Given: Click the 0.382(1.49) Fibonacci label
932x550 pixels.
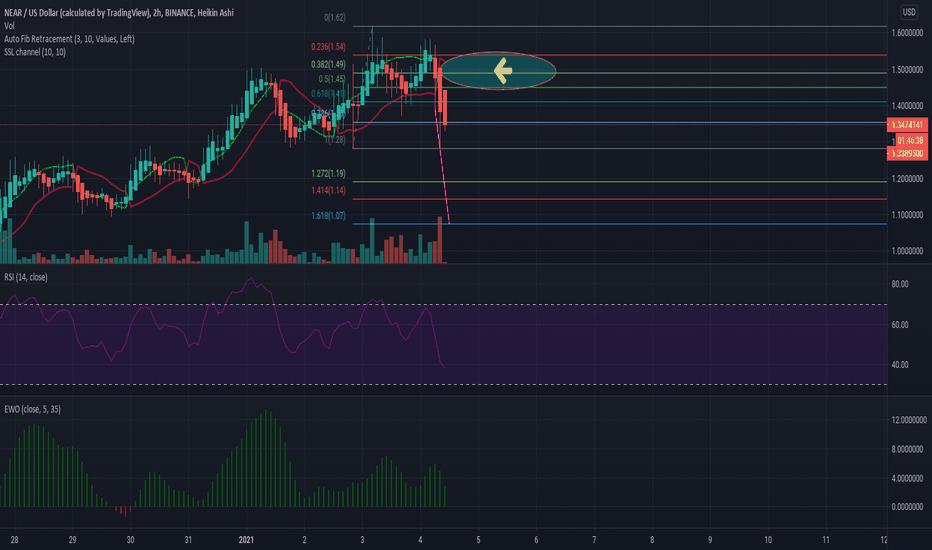Looking at the screenshot, I should click(x=328, y=64).
